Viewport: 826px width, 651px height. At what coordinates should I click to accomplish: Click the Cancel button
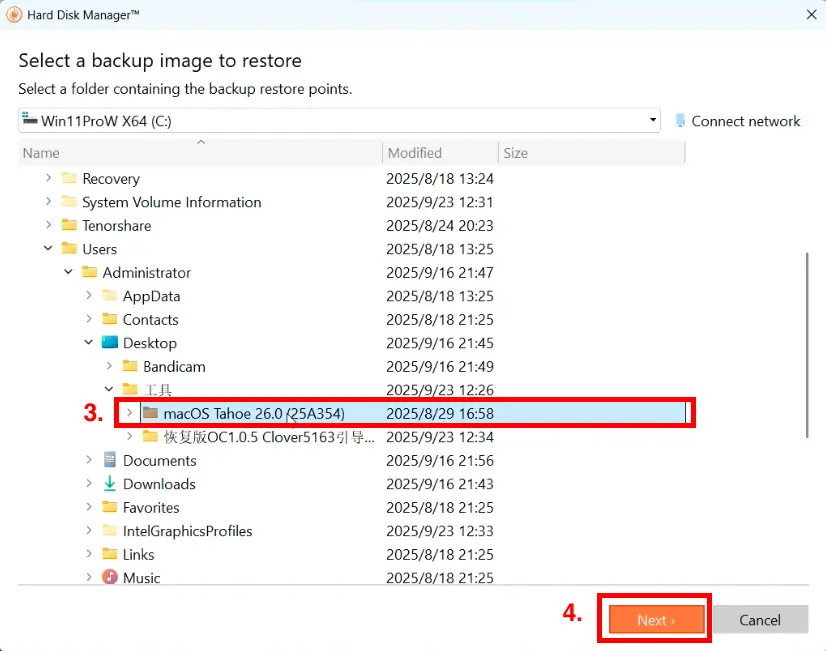point(760,619)
